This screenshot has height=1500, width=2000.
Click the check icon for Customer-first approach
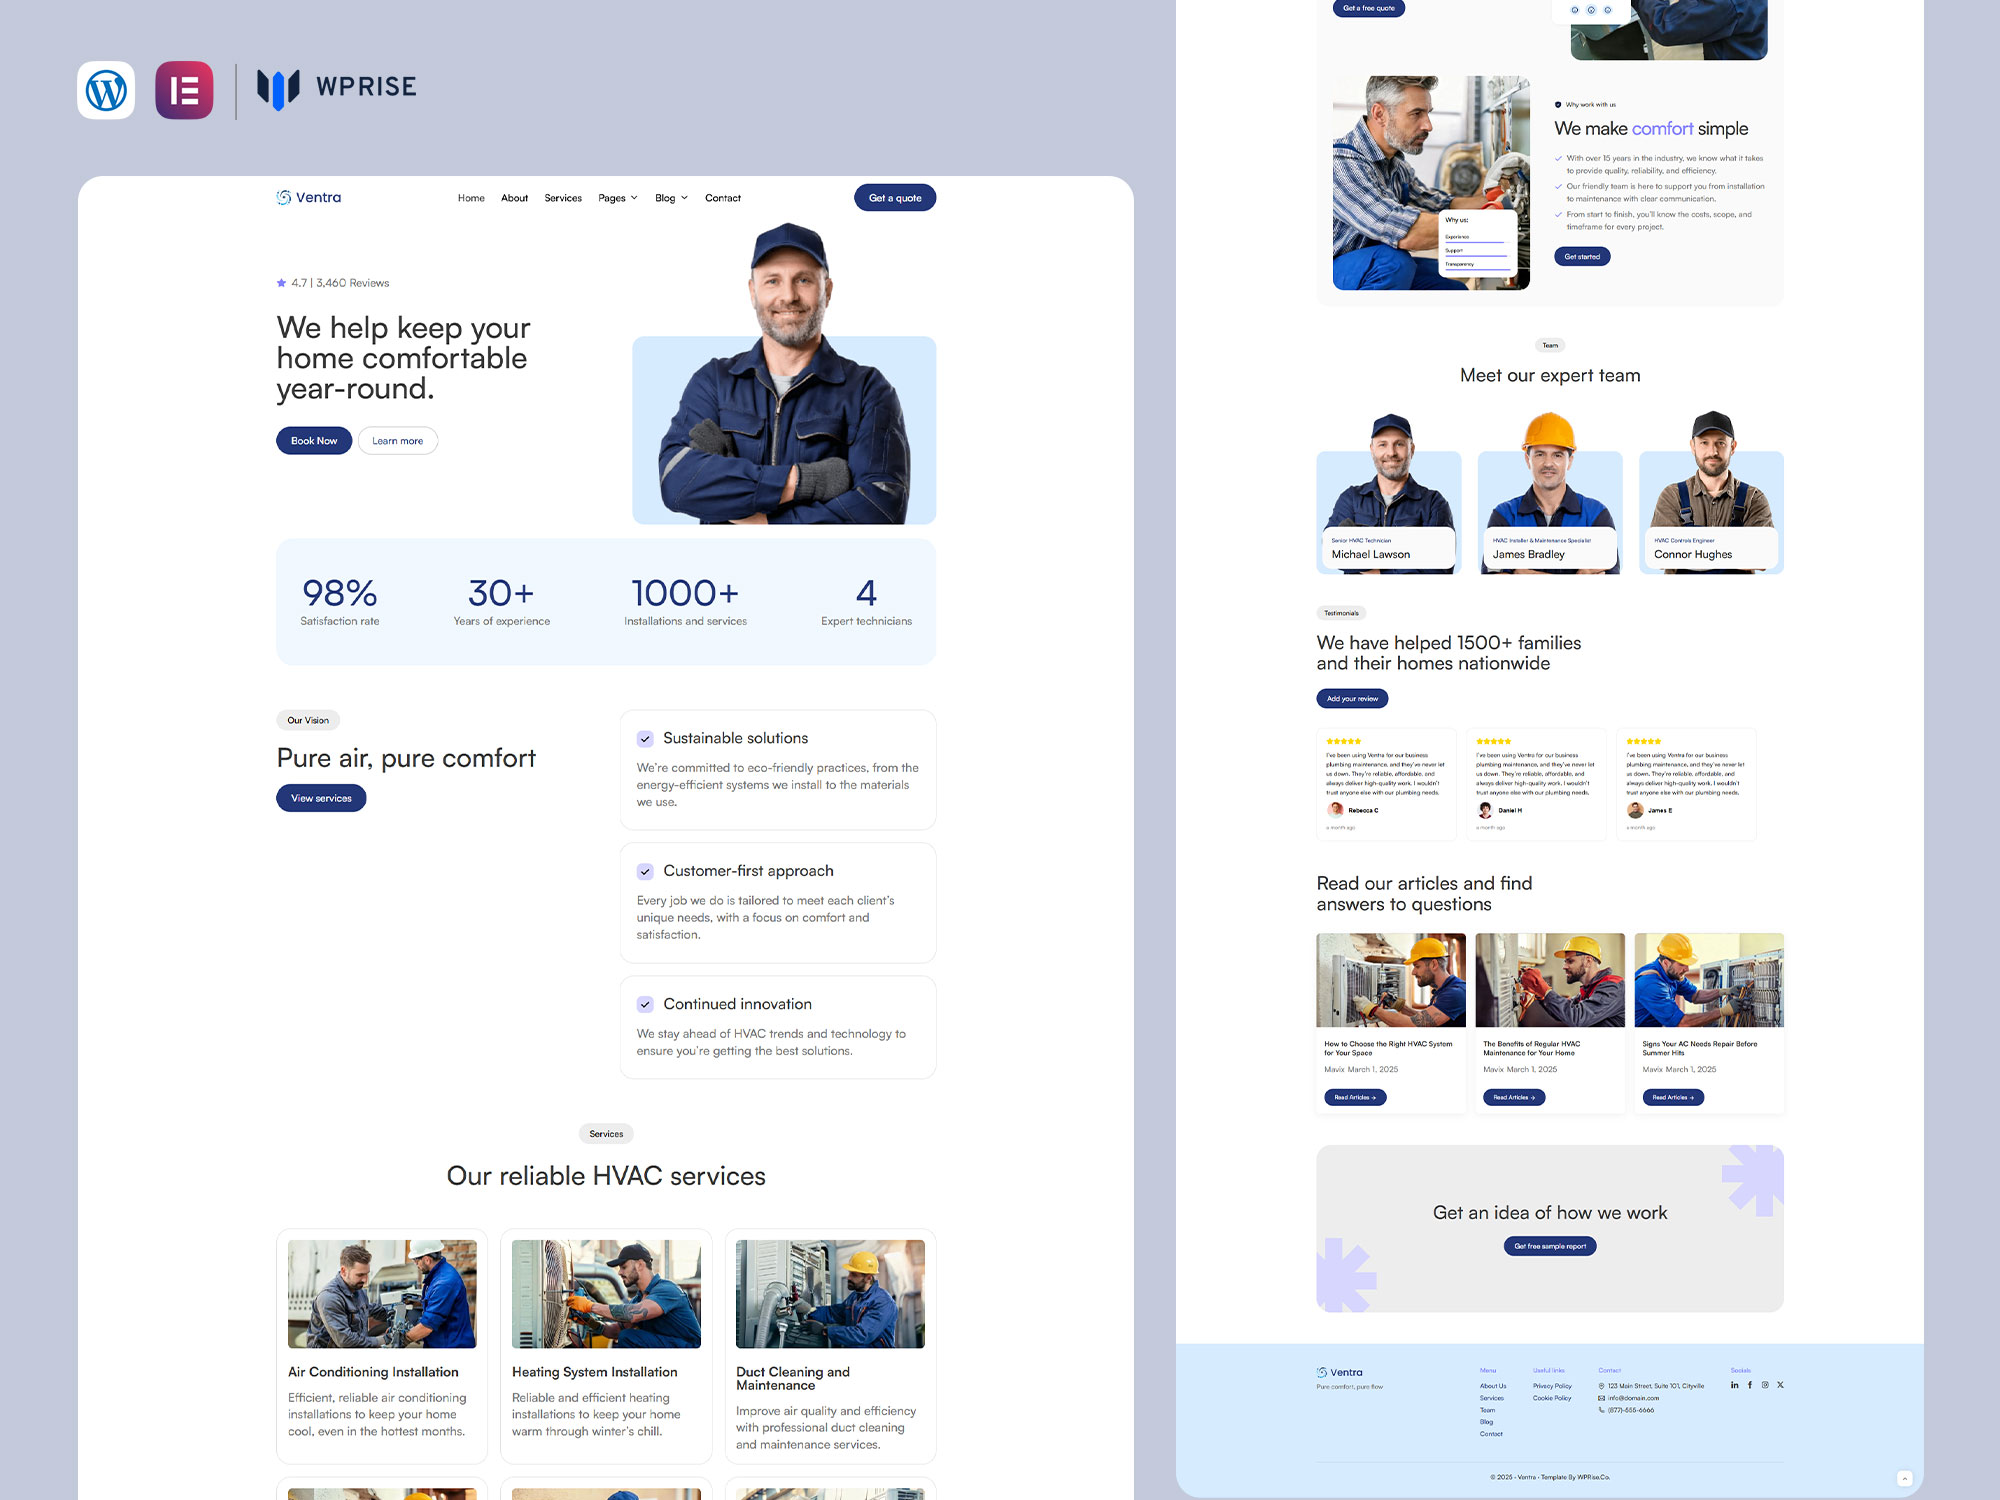(645, 871)
